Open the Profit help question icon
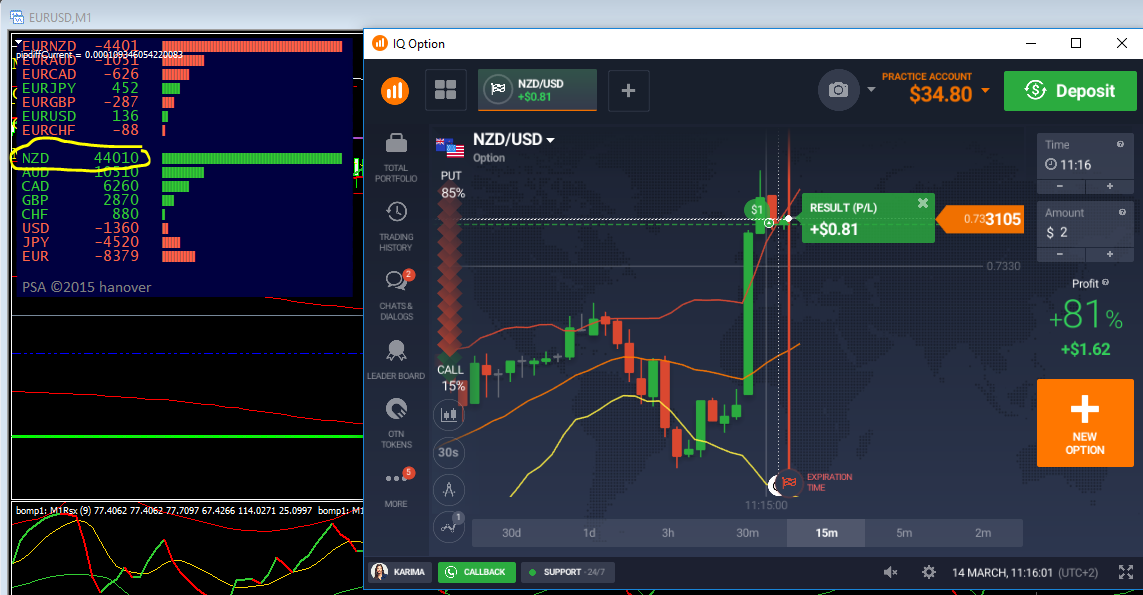The image size is (1143, 595). tap(1106, 282)
